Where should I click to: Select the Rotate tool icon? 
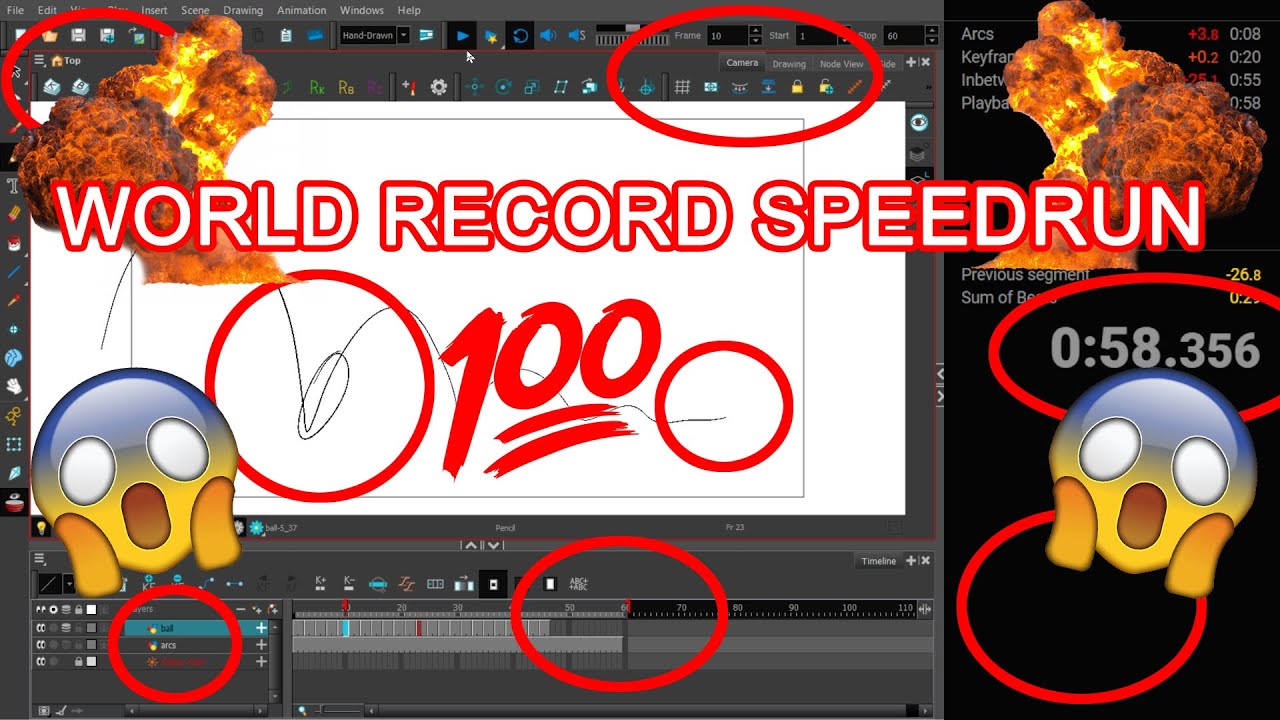503,88
